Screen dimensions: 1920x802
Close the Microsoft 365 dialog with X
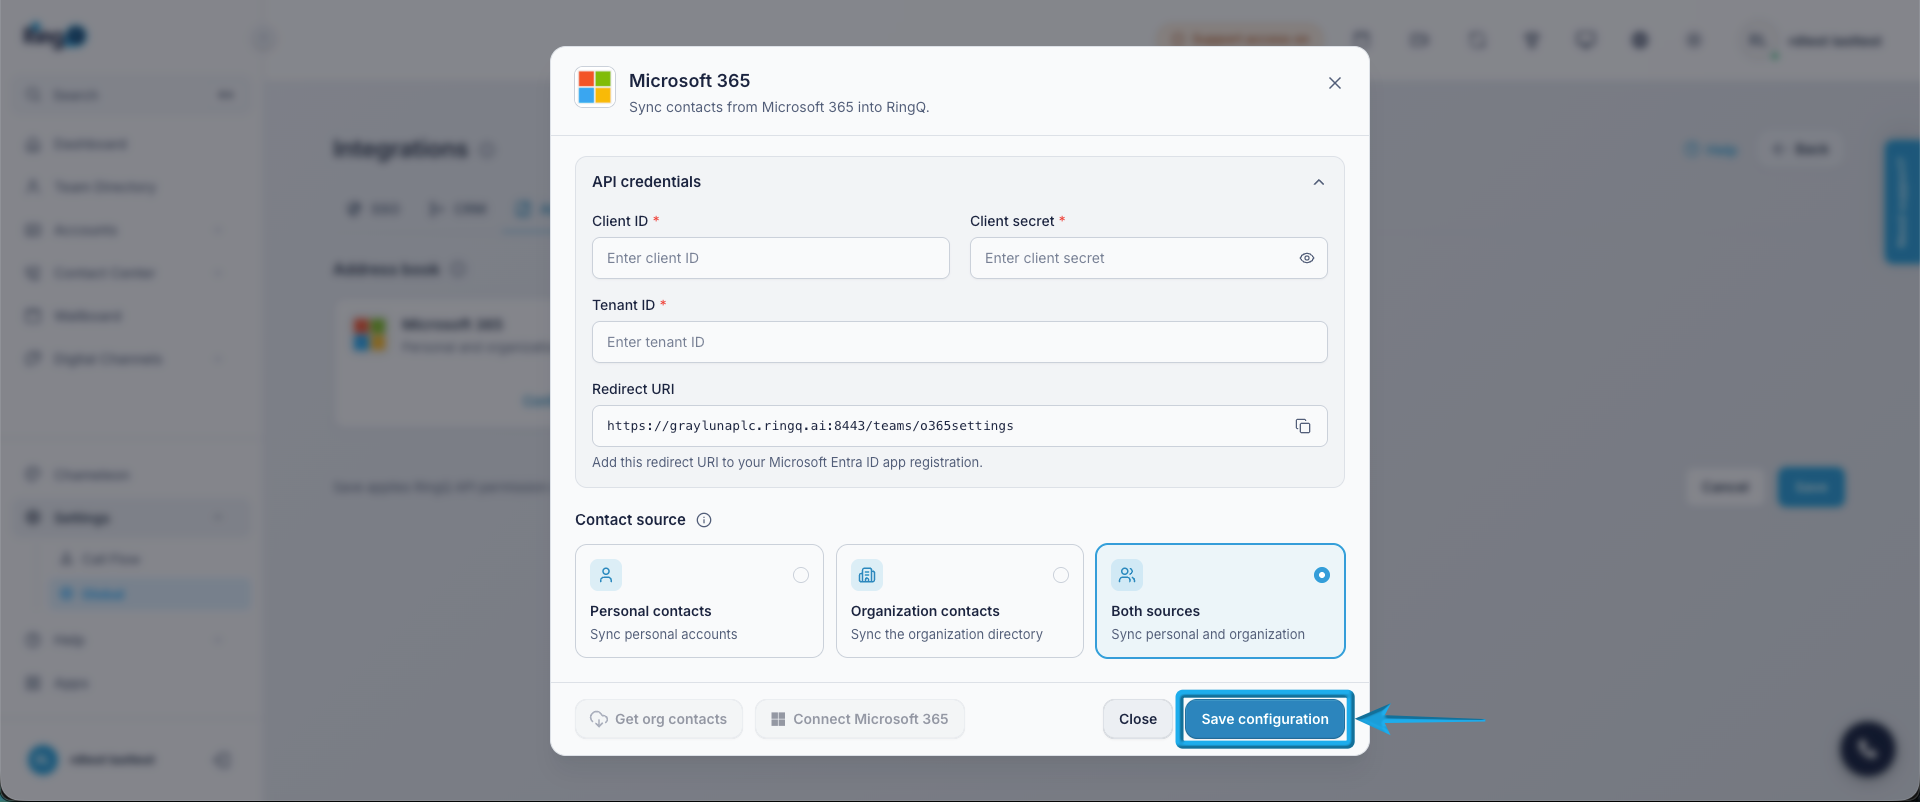1334,83
